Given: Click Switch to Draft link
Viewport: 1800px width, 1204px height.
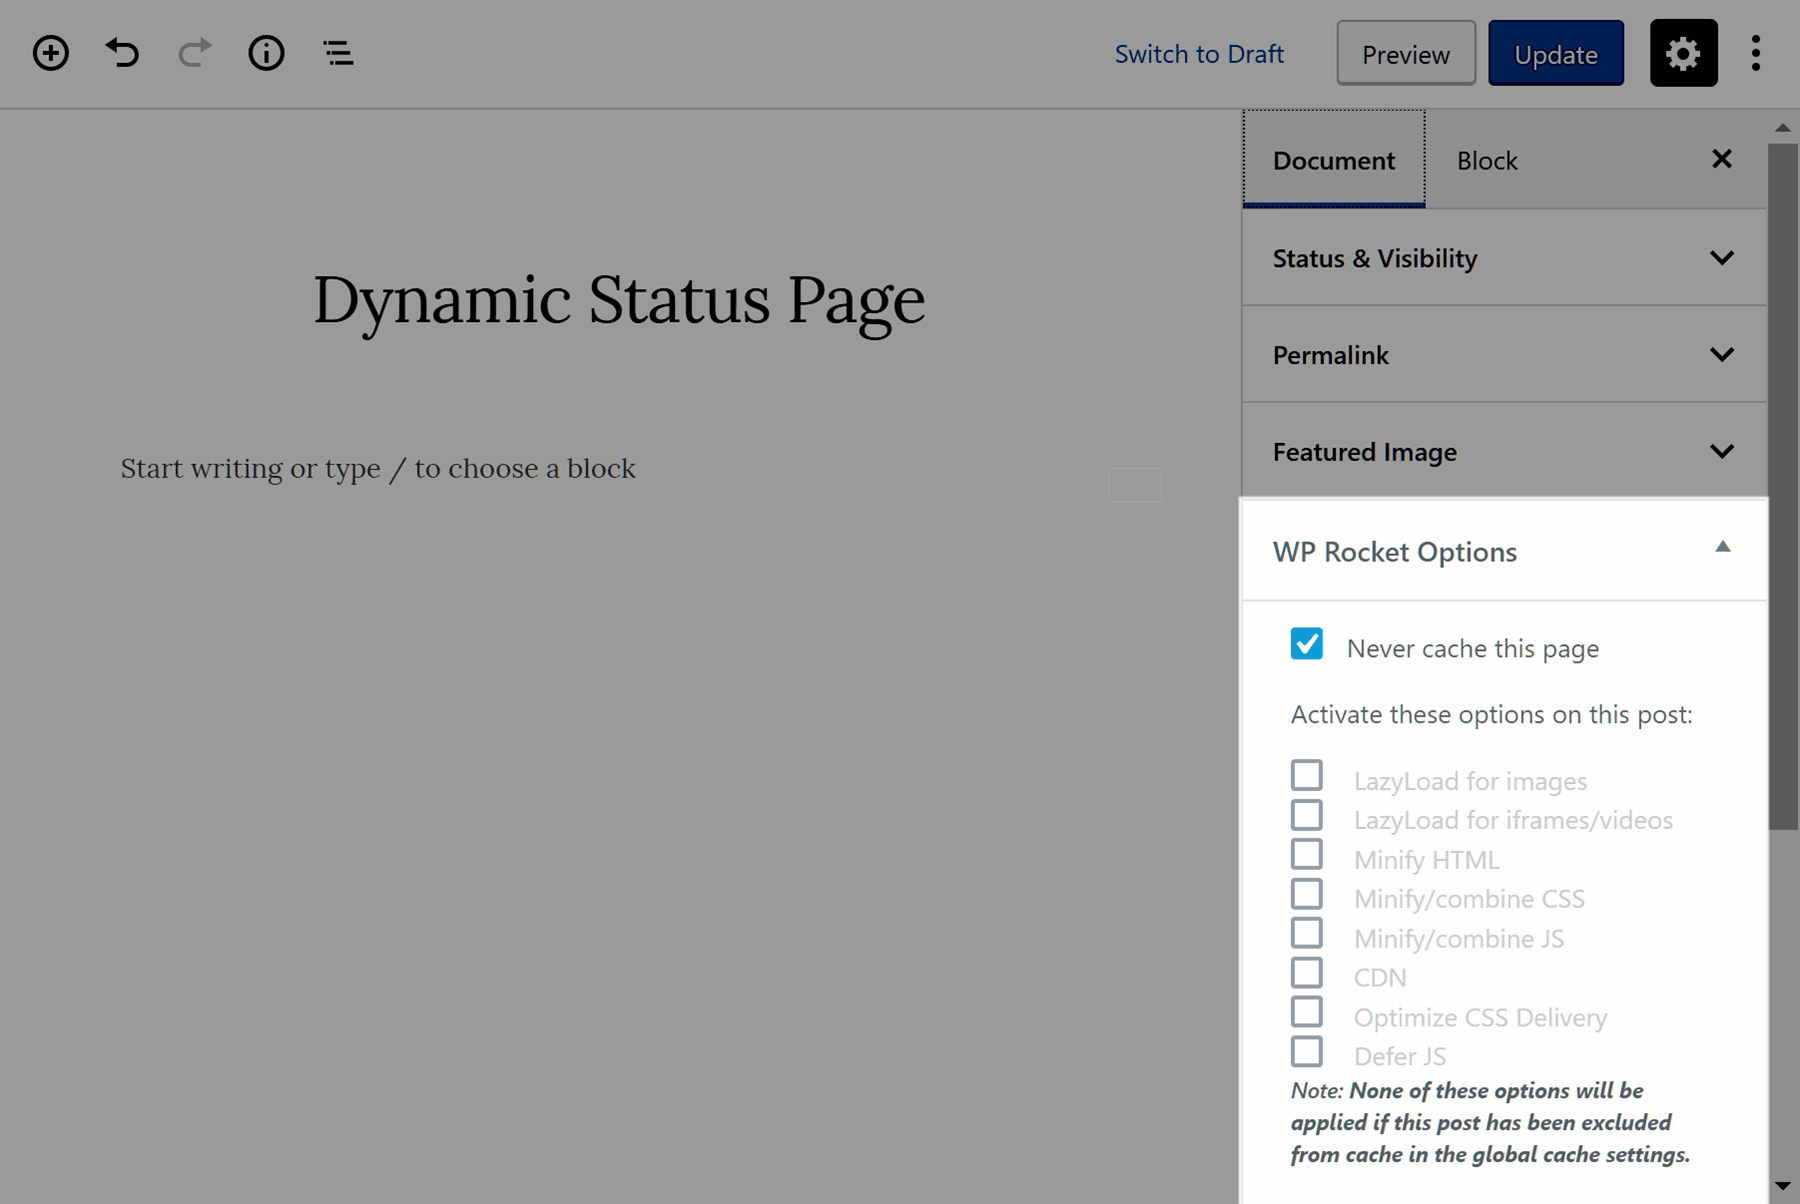Looking at the screenshot, I should (1199, 54).
